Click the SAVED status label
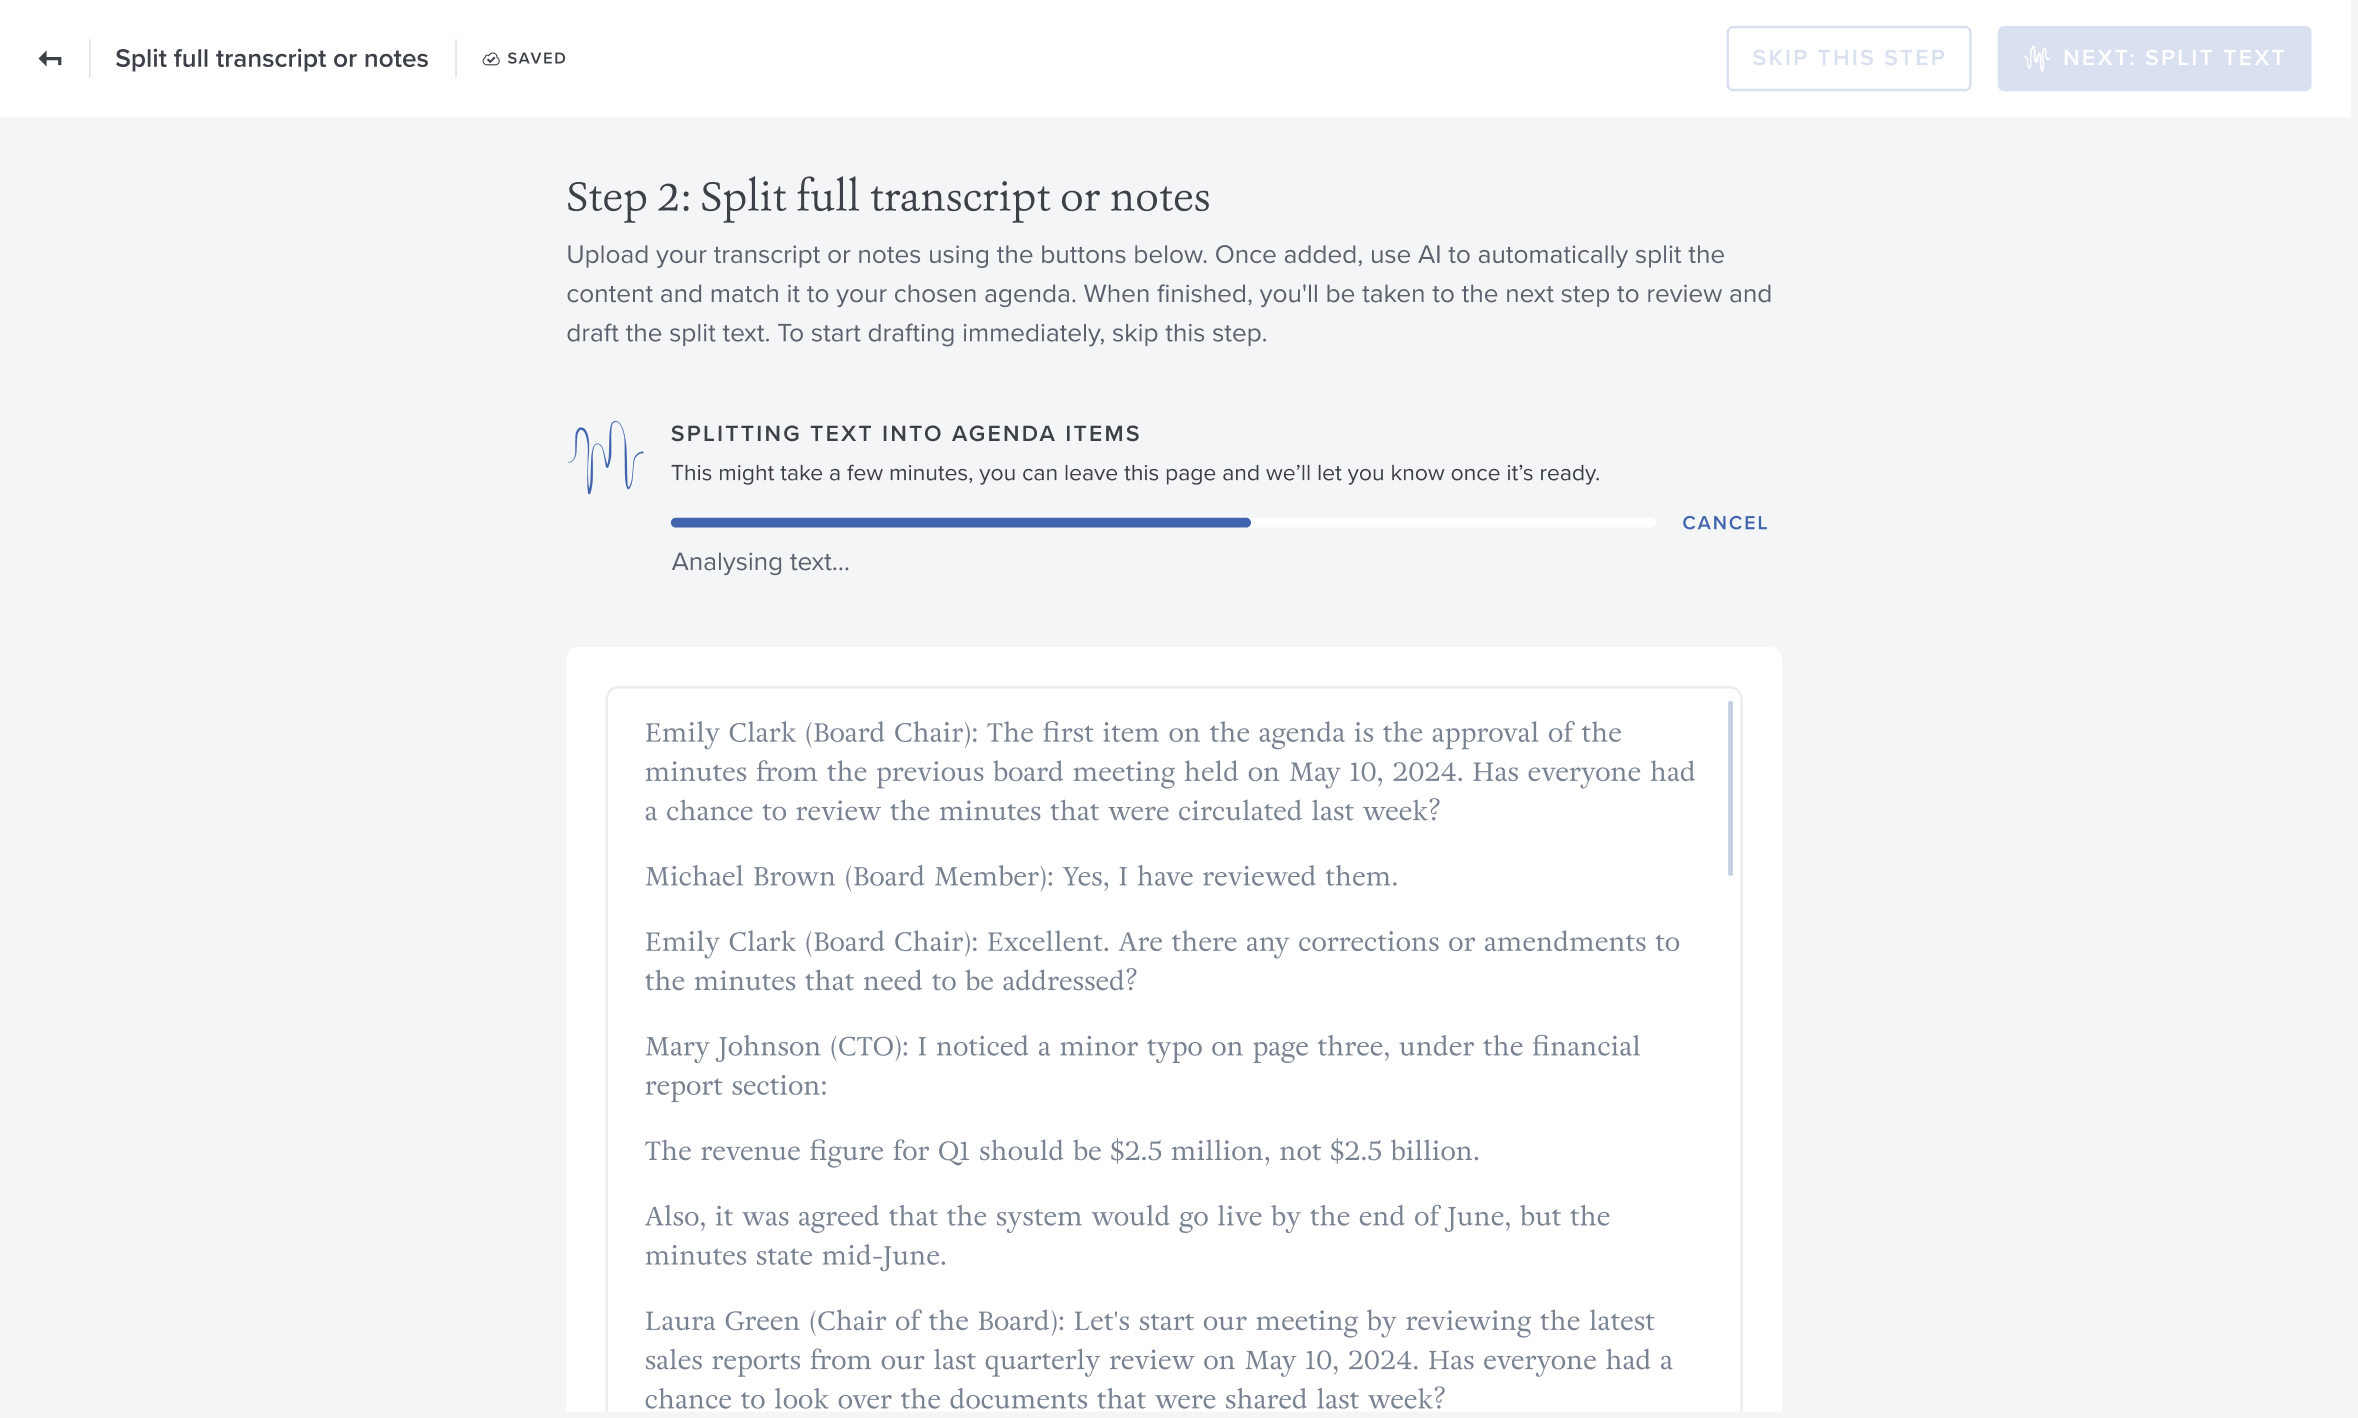Viewport: 2358px width, 1418px height. (536, 59)
